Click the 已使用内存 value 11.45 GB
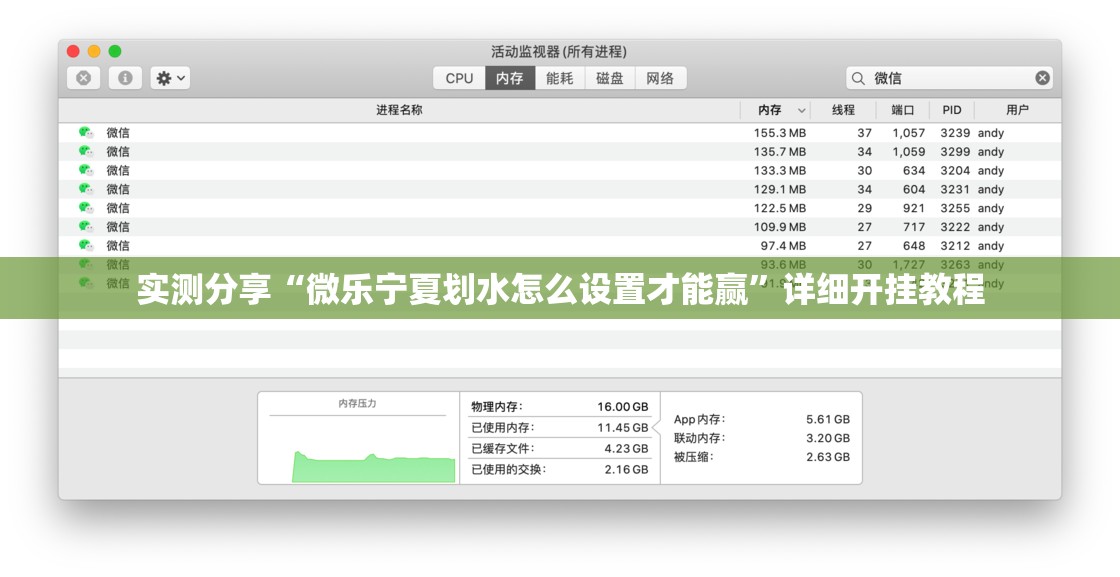This screenshot has width=1120, height=577. pyautogui.click(x=623, y=427)
